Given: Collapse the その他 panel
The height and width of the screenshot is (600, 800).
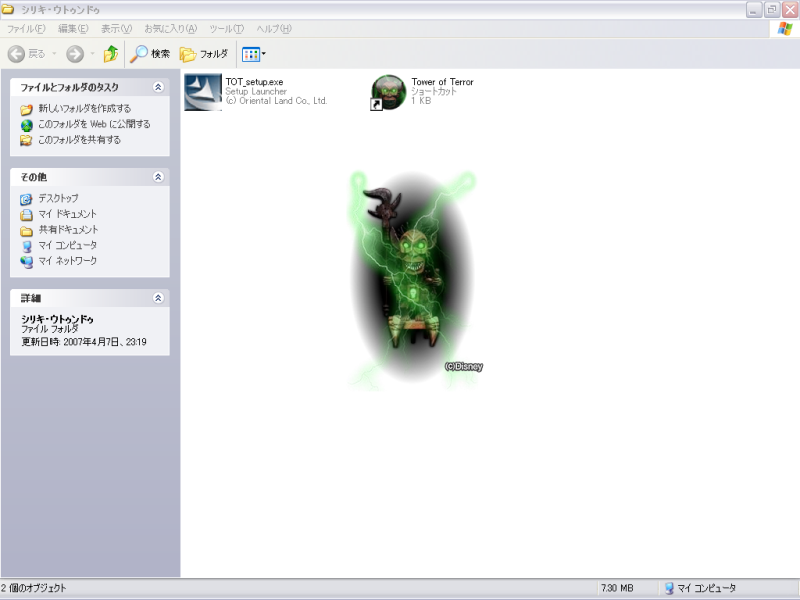Looking at the screenshot, I should click(x=158, y=177).
